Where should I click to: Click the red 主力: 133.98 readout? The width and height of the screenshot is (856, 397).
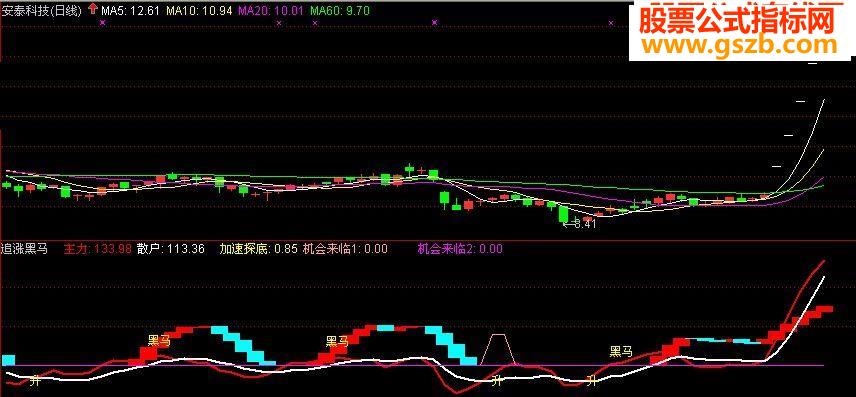98,249
